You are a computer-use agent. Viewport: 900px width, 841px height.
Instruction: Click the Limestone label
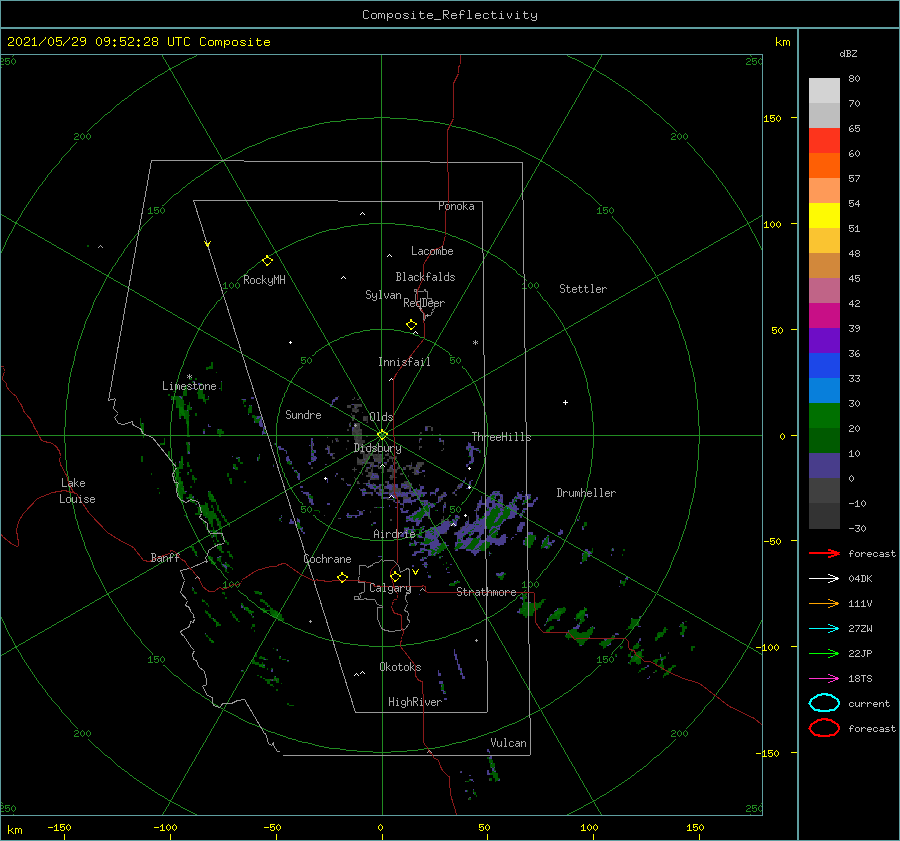tap(189, 386)
